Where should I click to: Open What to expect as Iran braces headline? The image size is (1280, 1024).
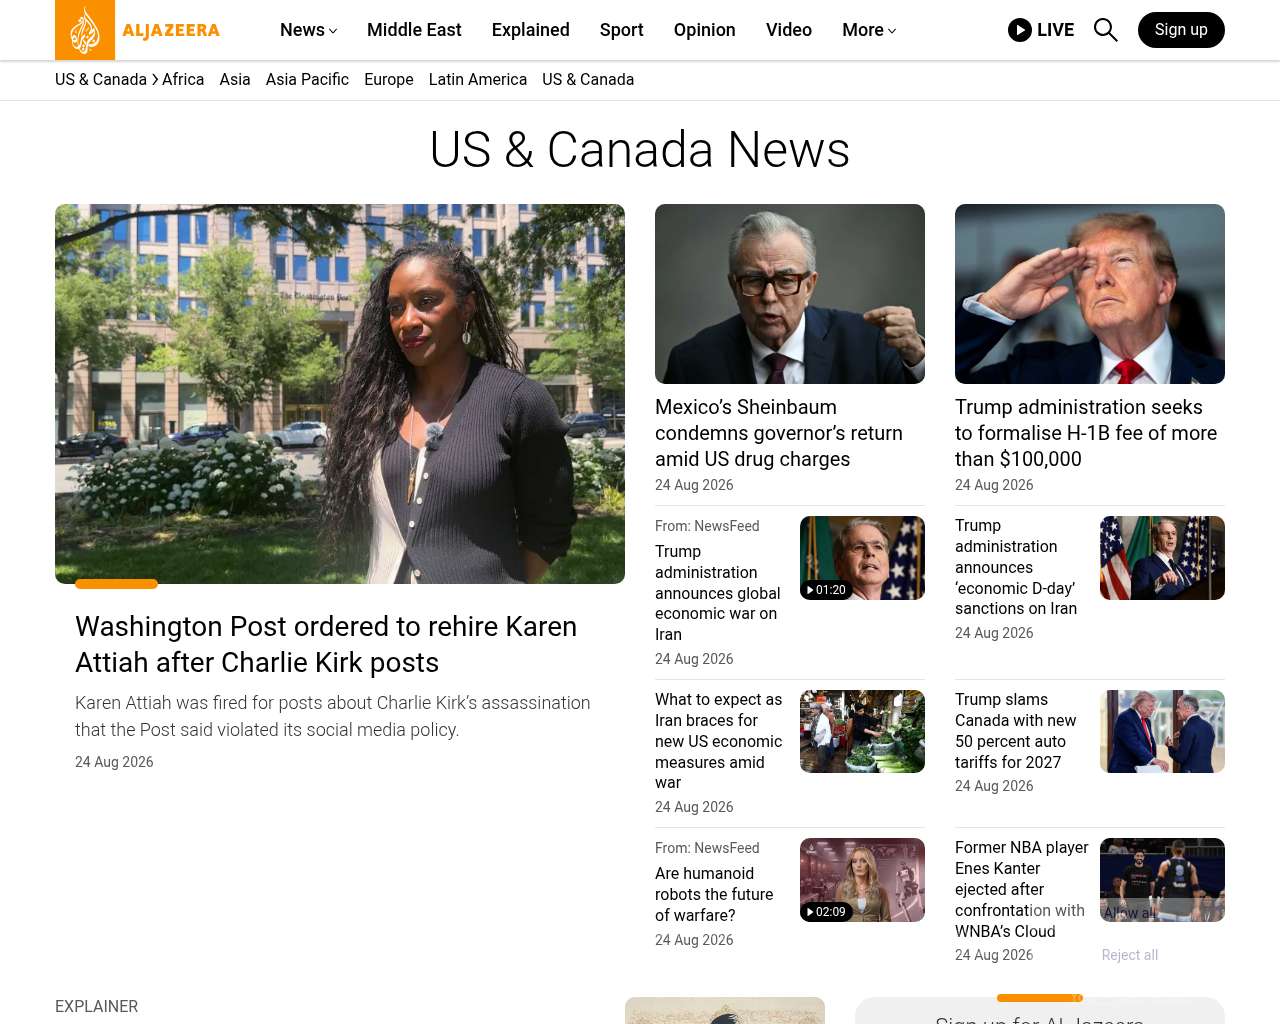pyautogui.click(x=719, y=741)
